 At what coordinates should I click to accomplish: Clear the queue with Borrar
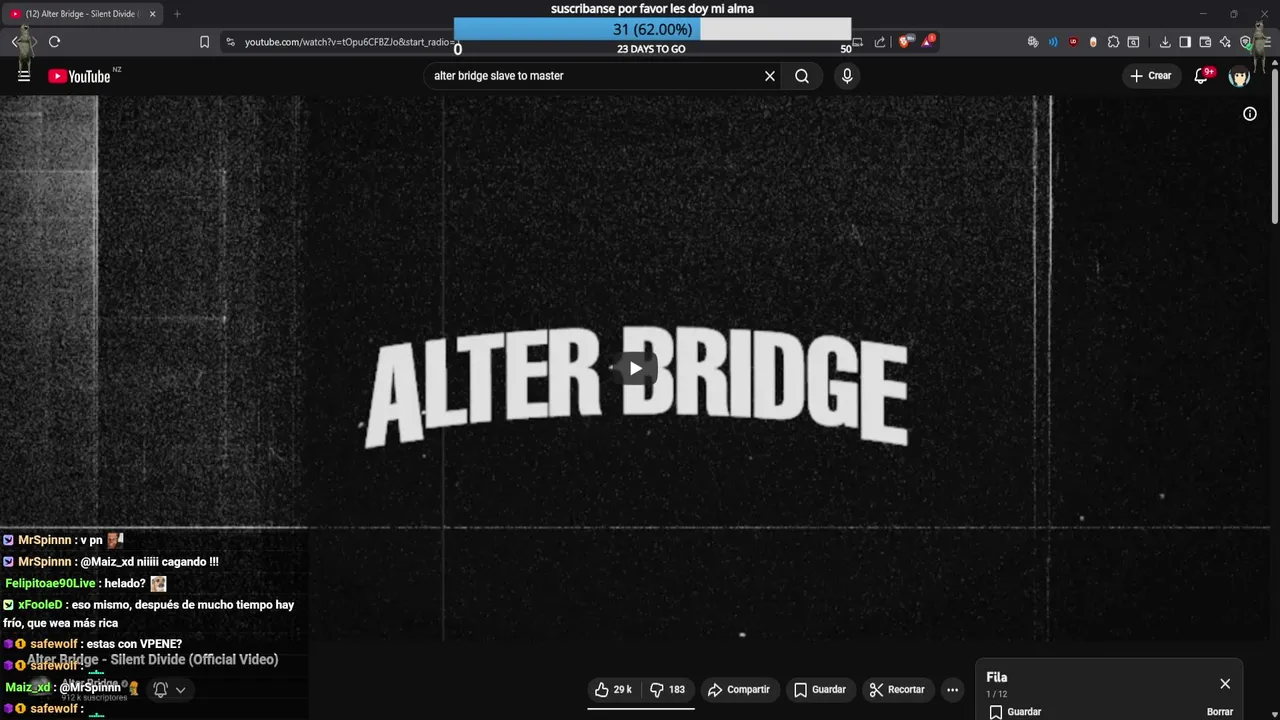click(1220, 712)
